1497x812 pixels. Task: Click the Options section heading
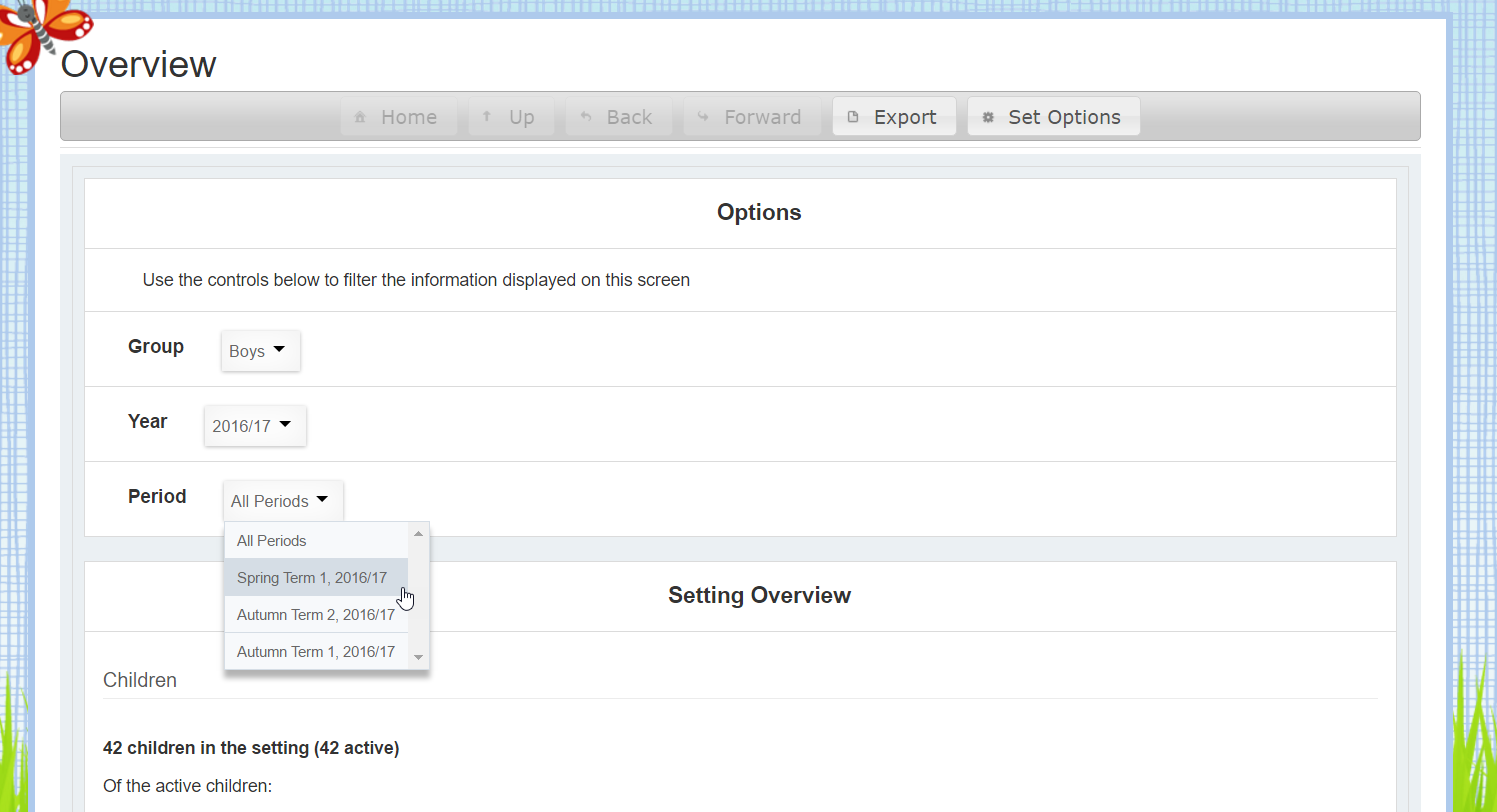(759, 212)
